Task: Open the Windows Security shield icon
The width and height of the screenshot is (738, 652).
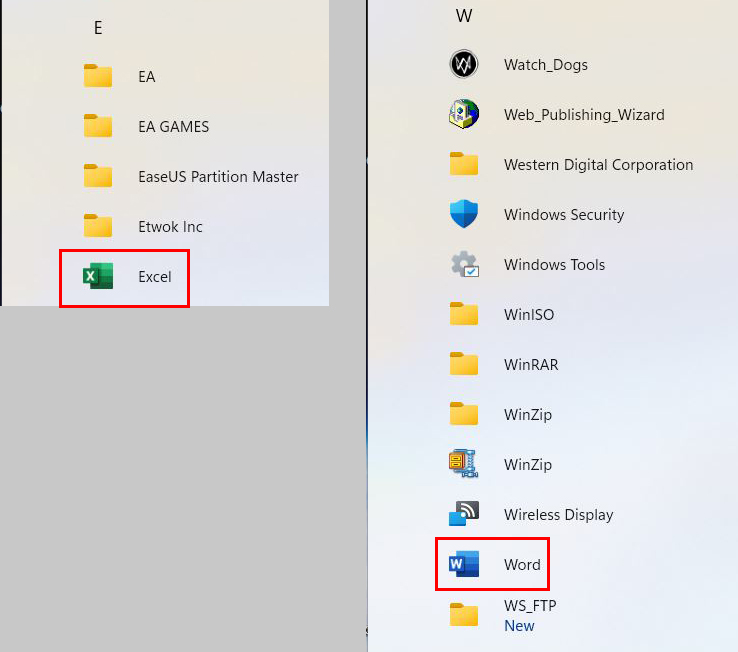Action: 464,214
